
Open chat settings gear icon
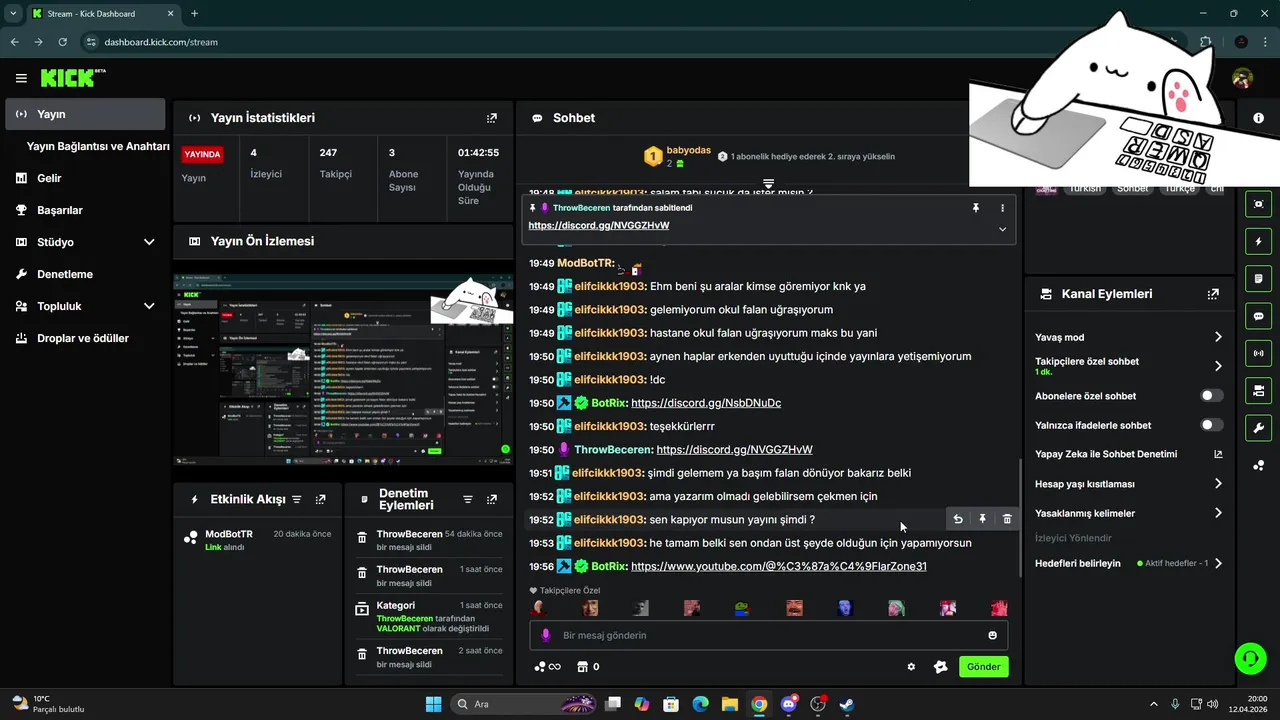[911, 667]
